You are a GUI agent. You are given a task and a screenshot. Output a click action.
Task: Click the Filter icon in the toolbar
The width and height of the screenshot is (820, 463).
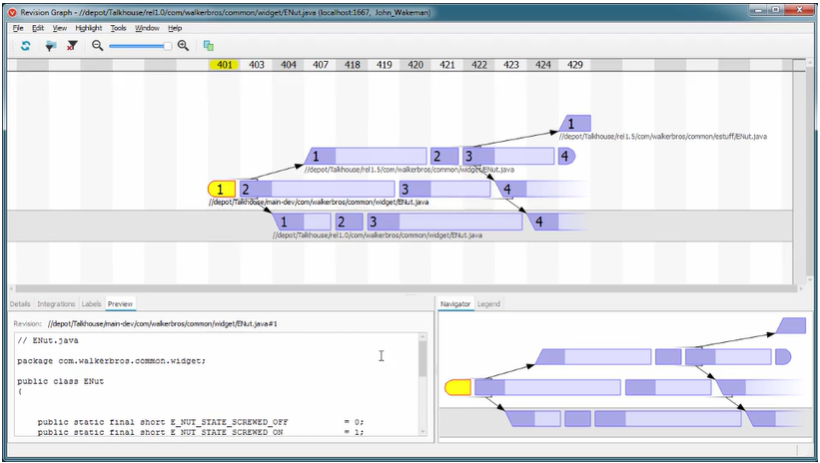coord(50,46)
